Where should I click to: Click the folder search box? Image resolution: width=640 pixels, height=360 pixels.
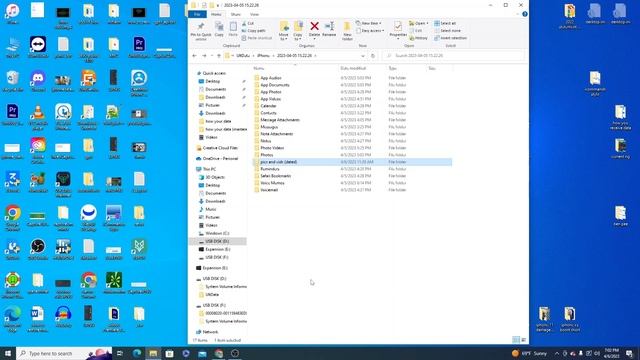pos(453,56)
